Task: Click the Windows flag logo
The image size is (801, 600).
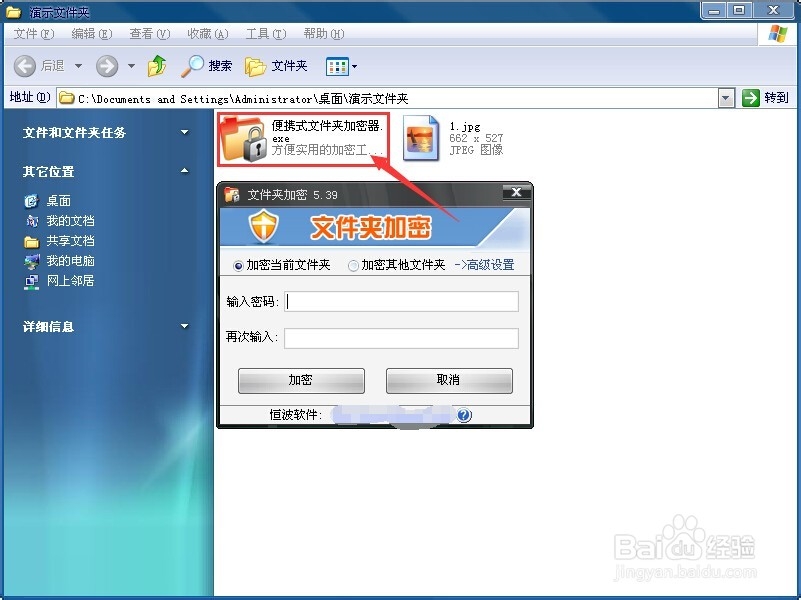Action: (778, 34)
